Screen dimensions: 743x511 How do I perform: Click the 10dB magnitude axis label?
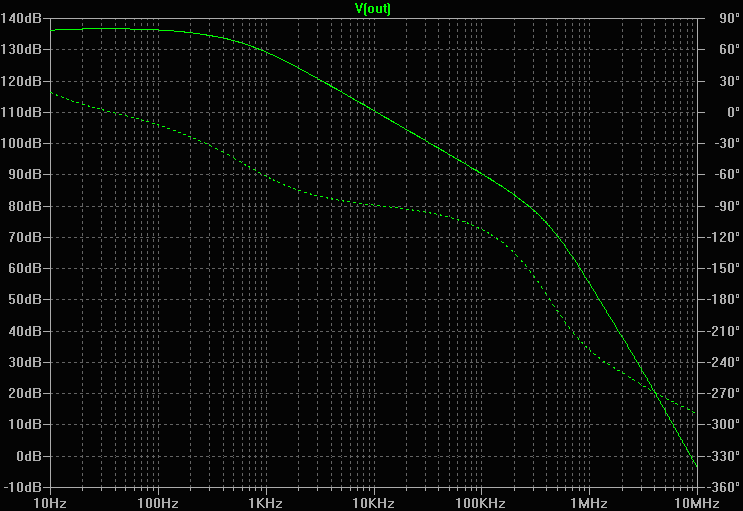25,424
